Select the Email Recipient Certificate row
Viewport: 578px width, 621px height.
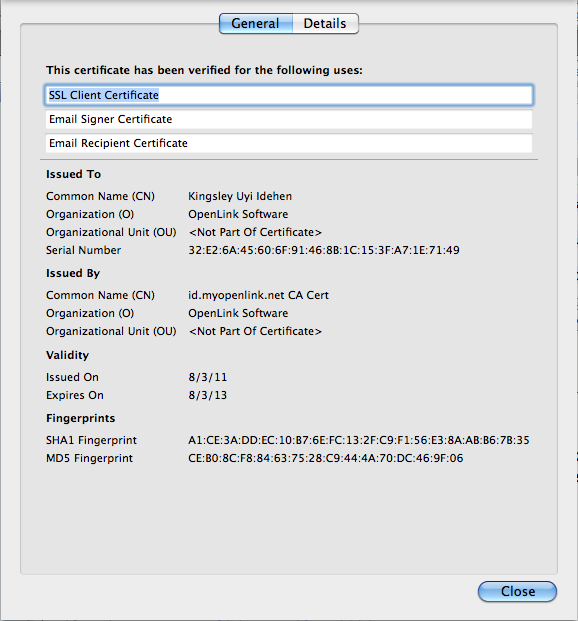(x=289, y=143)
